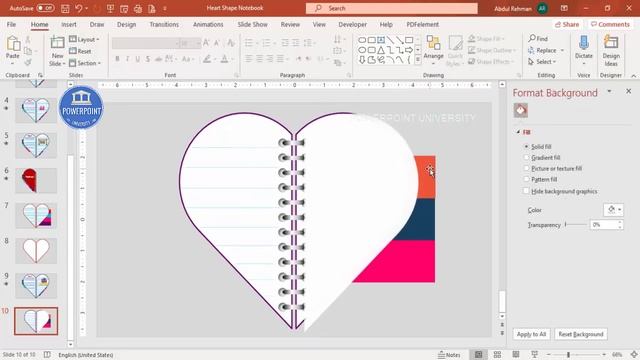Check Hide background graphics box
The image size is (640, 360).
(x=527, y=191)
